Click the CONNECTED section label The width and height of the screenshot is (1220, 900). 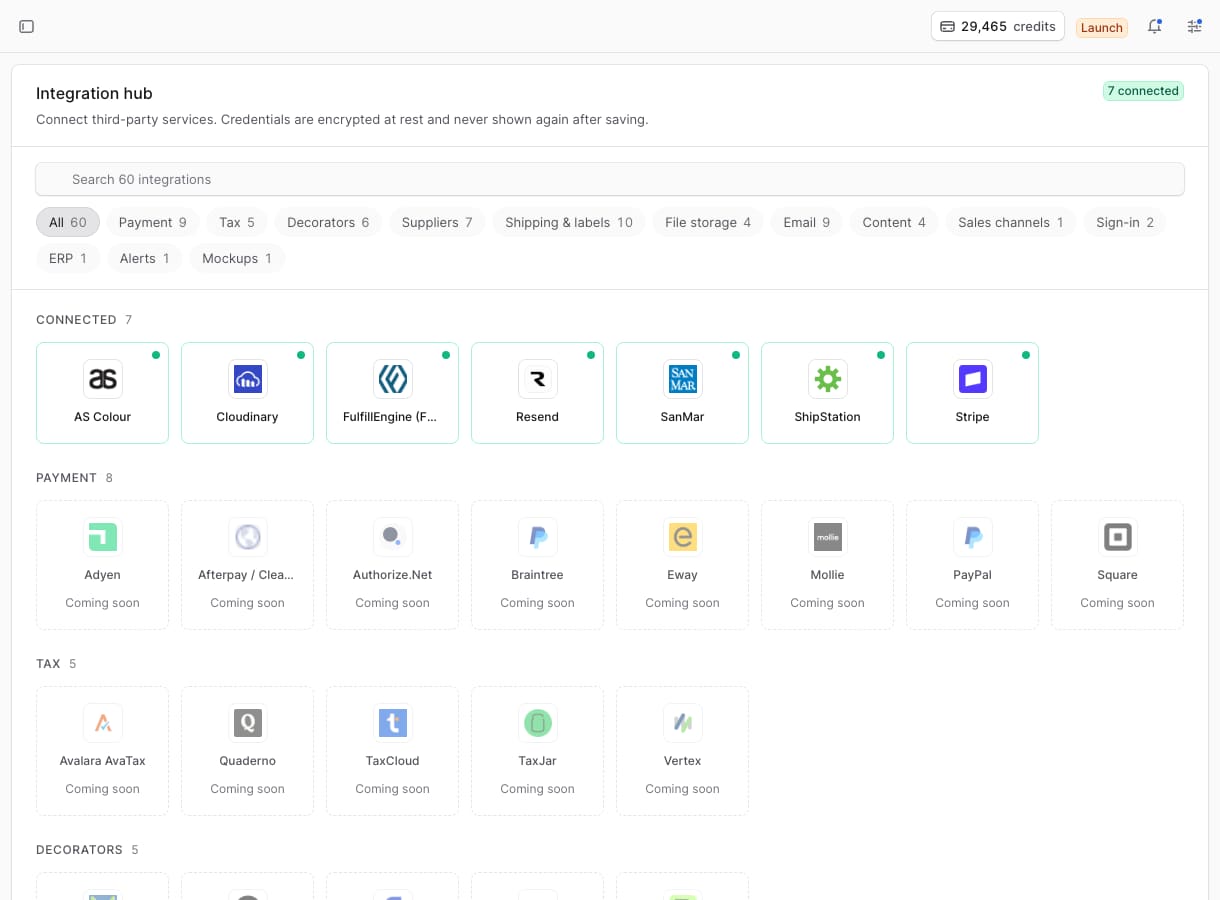76,320
